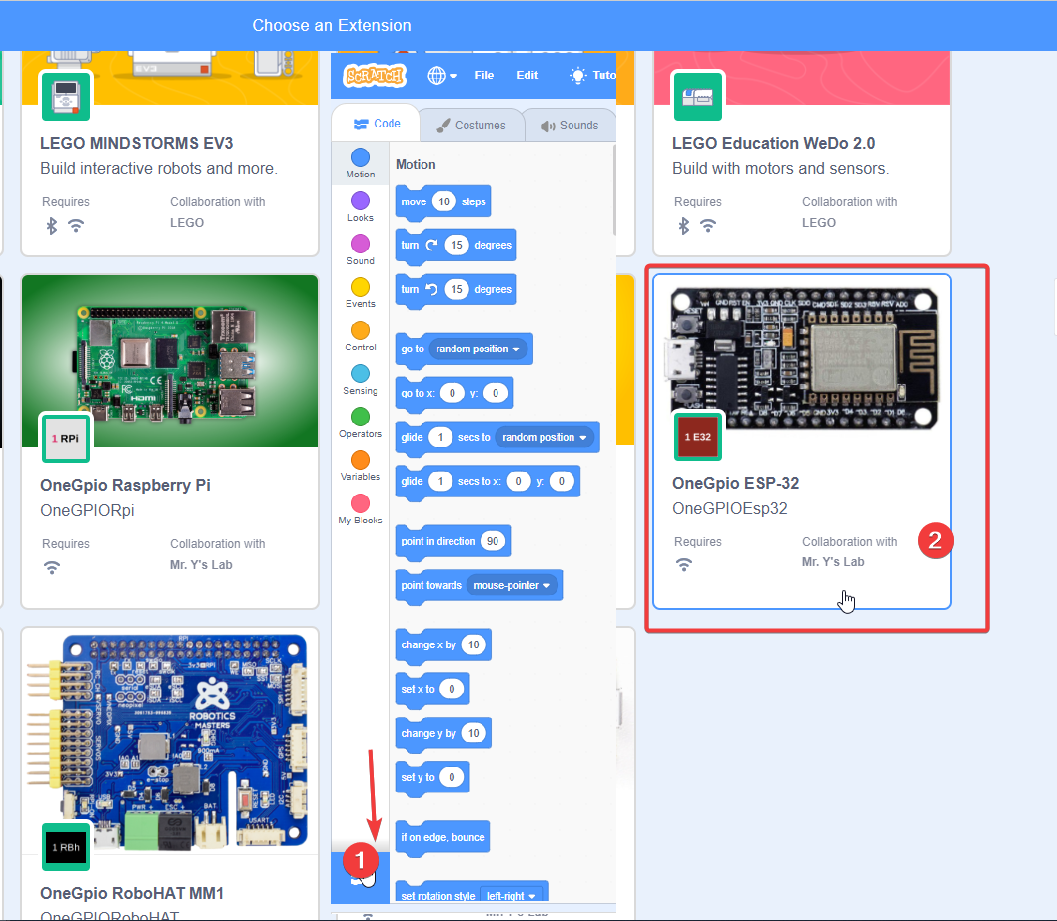Click the glide secs to x y block
Screen dimensions: 1057x921
point(487,481)
